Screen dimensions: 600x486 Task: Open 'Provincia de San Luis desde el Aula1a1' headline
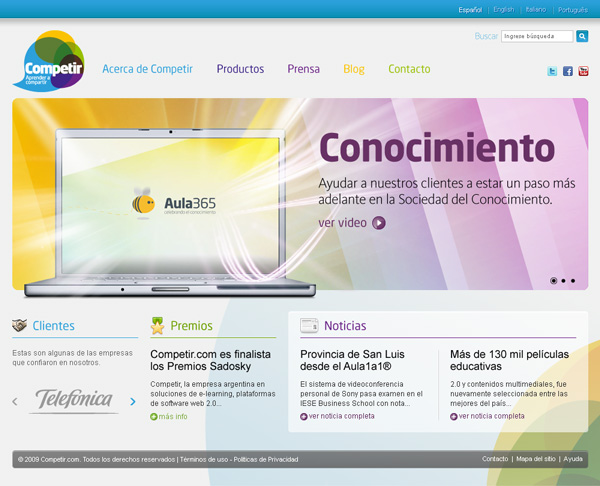click(x=352, y=360)
